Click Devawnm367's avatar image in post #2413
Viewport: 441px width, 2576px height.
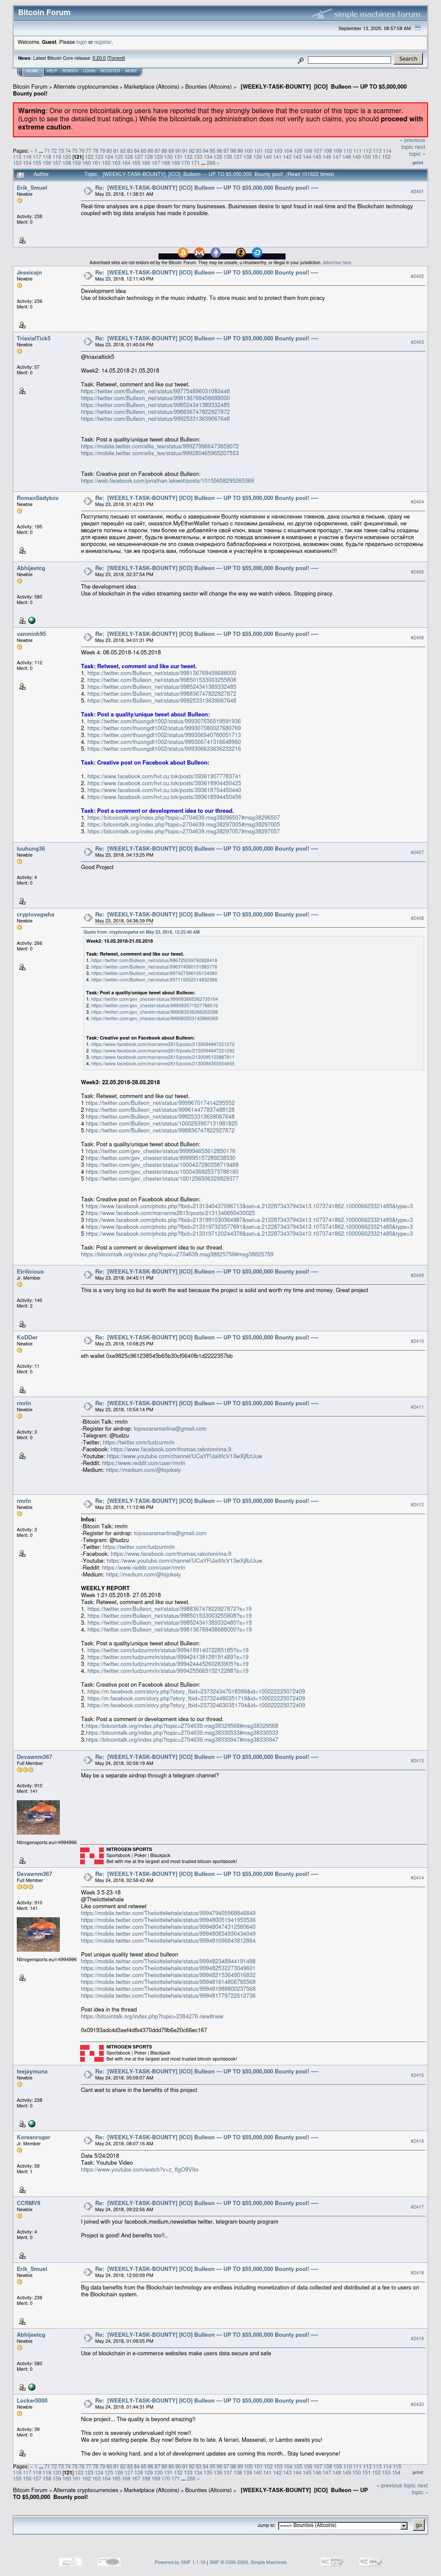pyautogui.click(x=38, y=1817)
